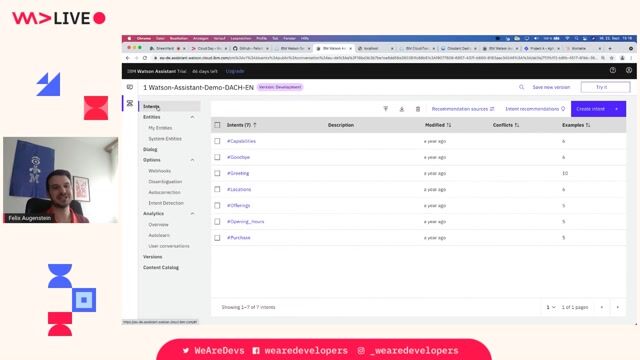640x360 pixels.
Task: Check the #Goodbye intent checkbox
Action: (x=217, y=157)
